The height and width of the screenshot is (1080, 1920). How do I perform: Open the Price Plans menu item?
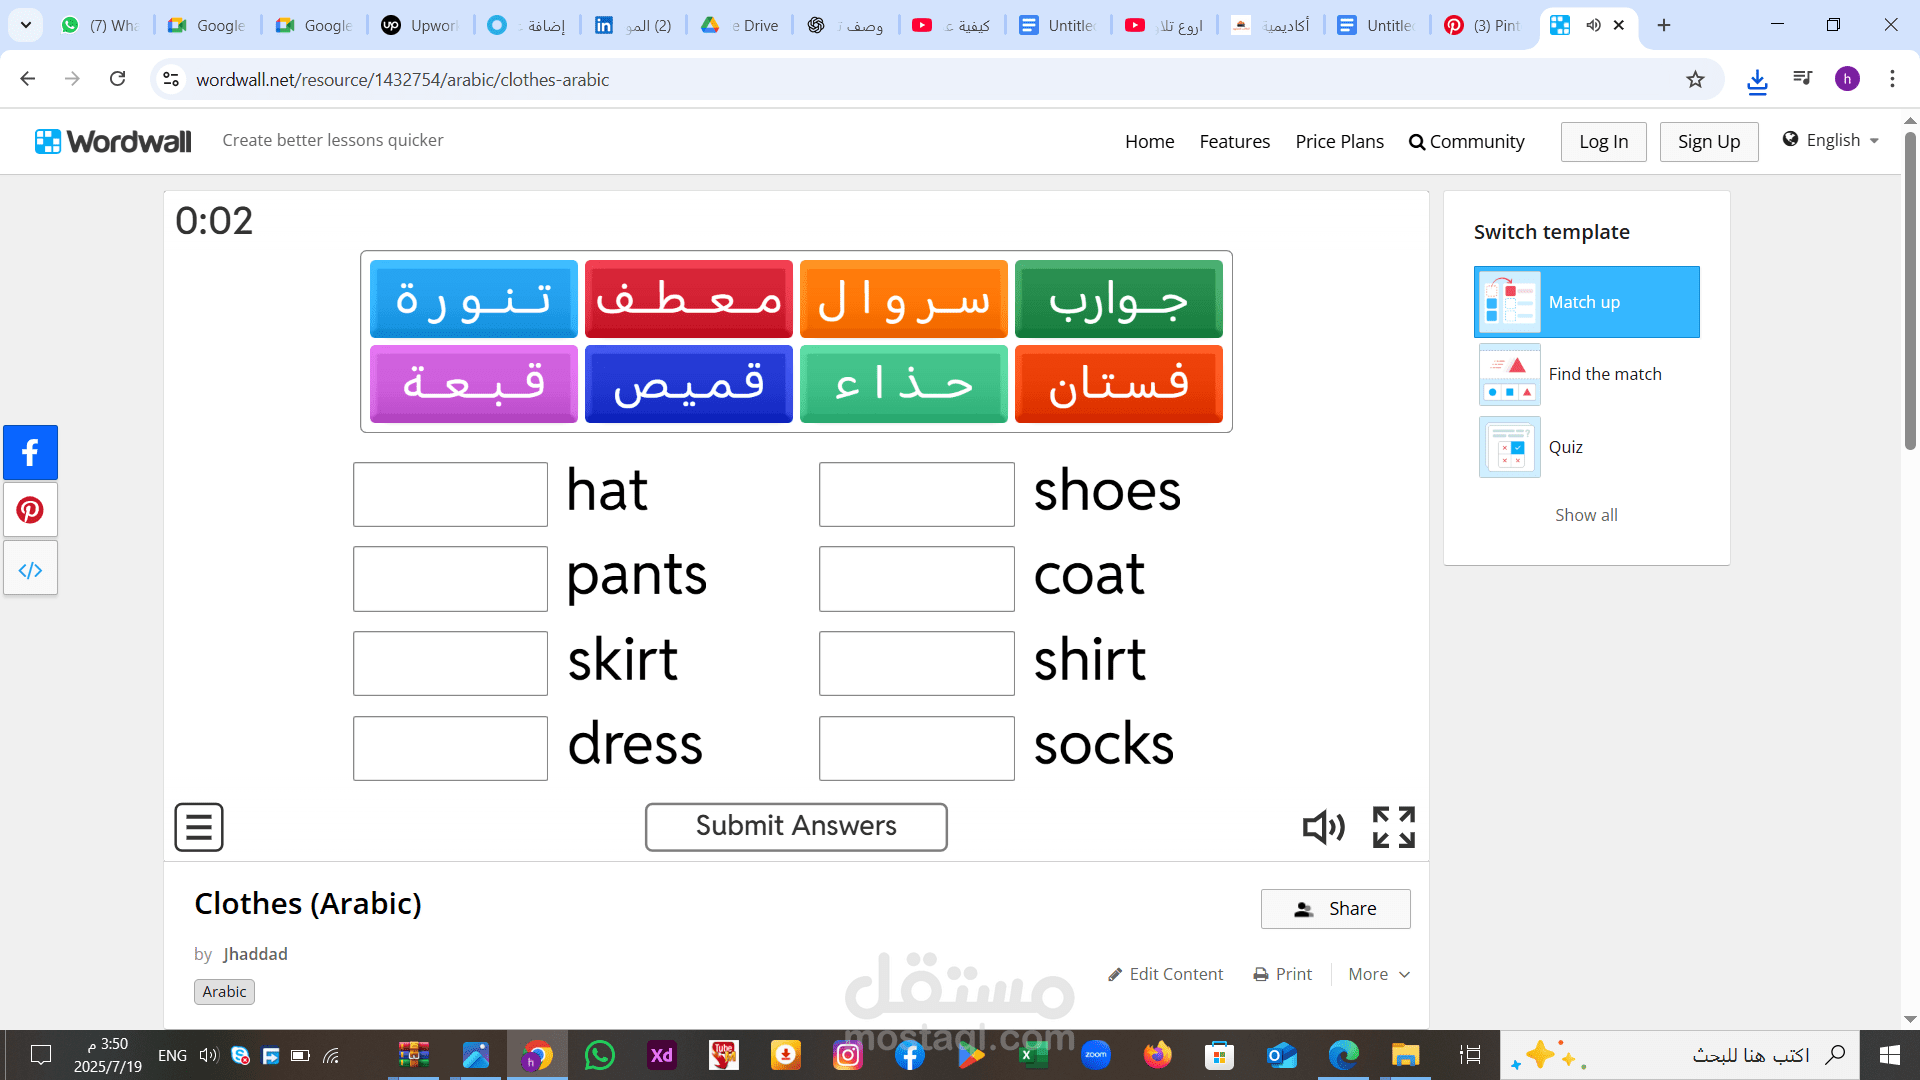(1339, 142)
